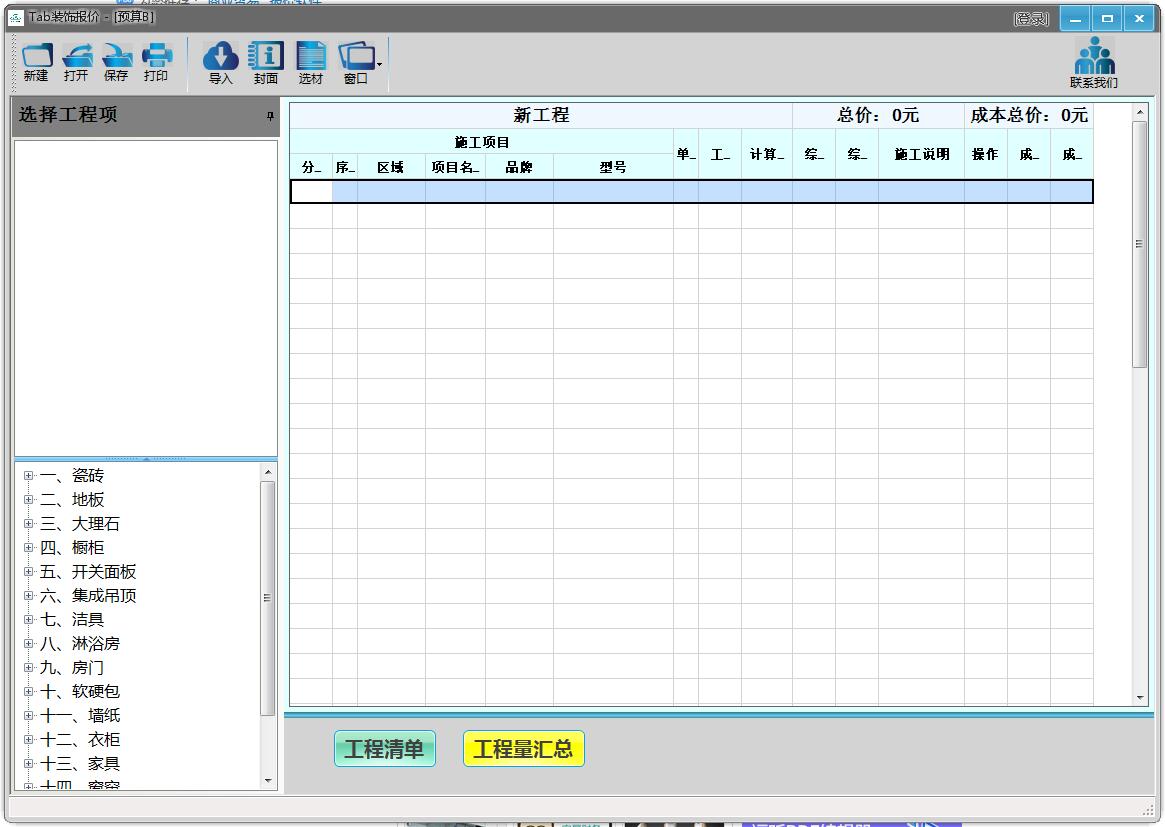Click the 项目名 column header

(x=455, y=167)
